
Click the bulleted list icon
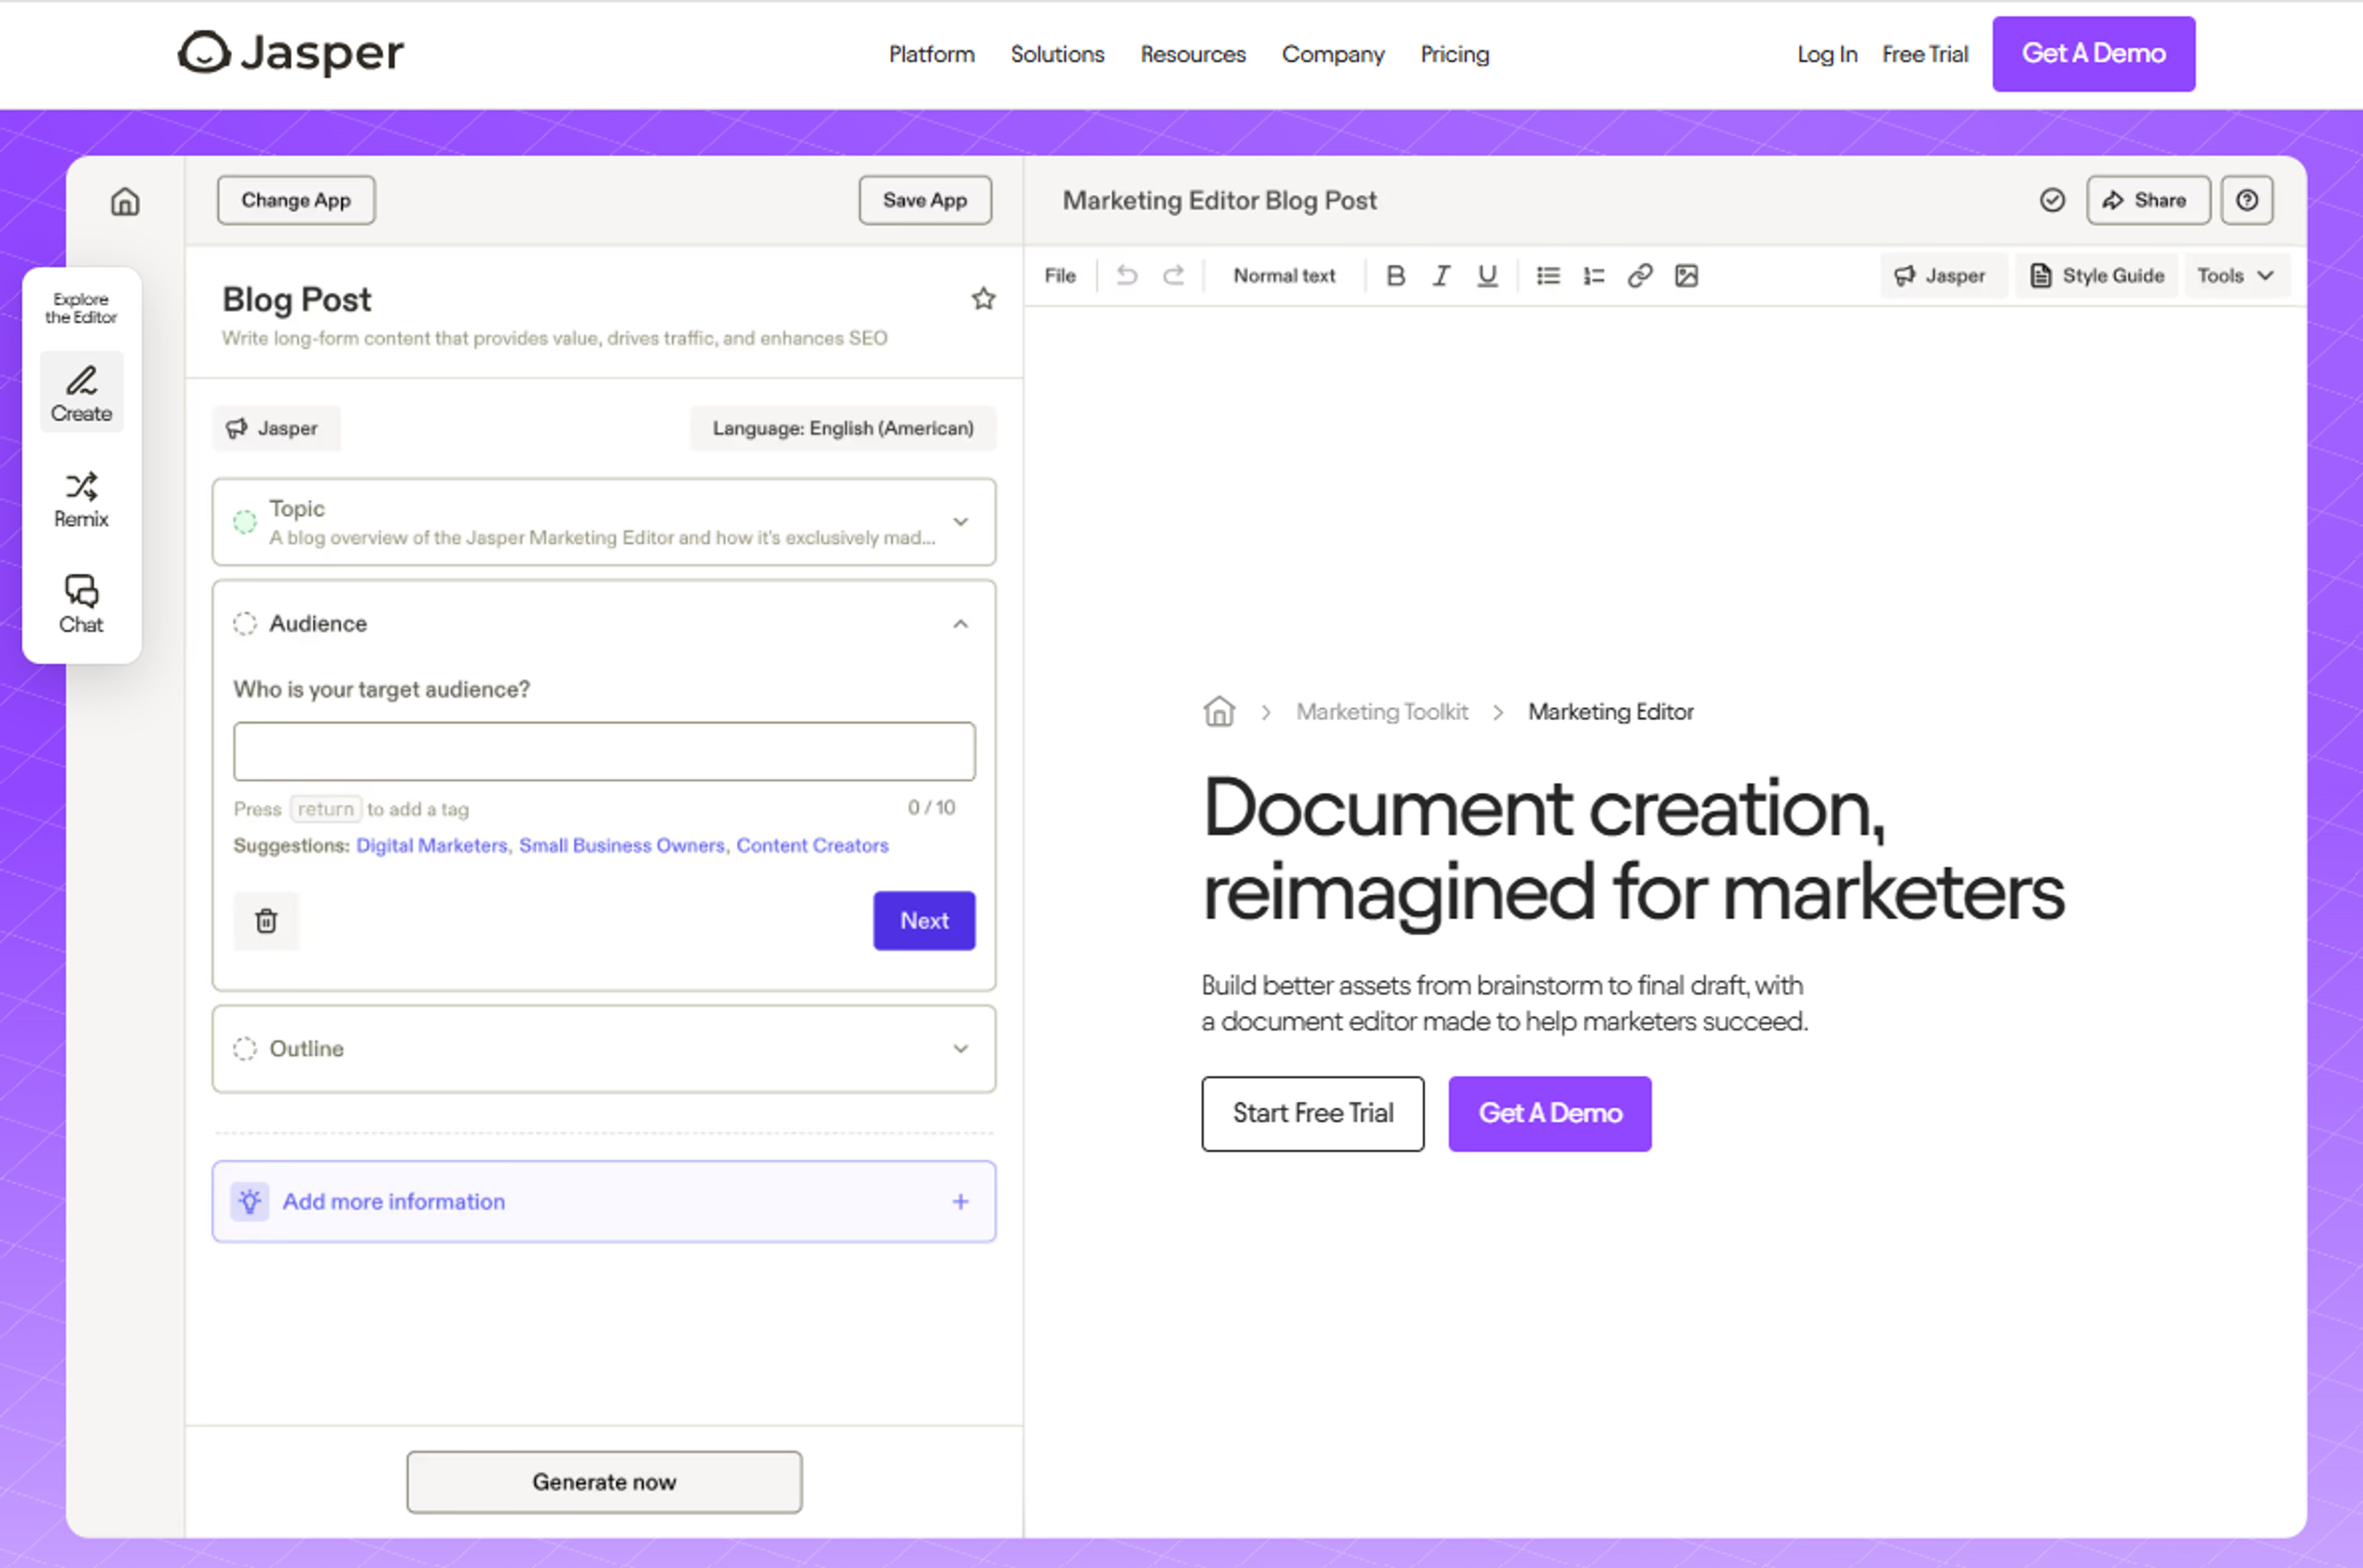(x=1547, y=275)
